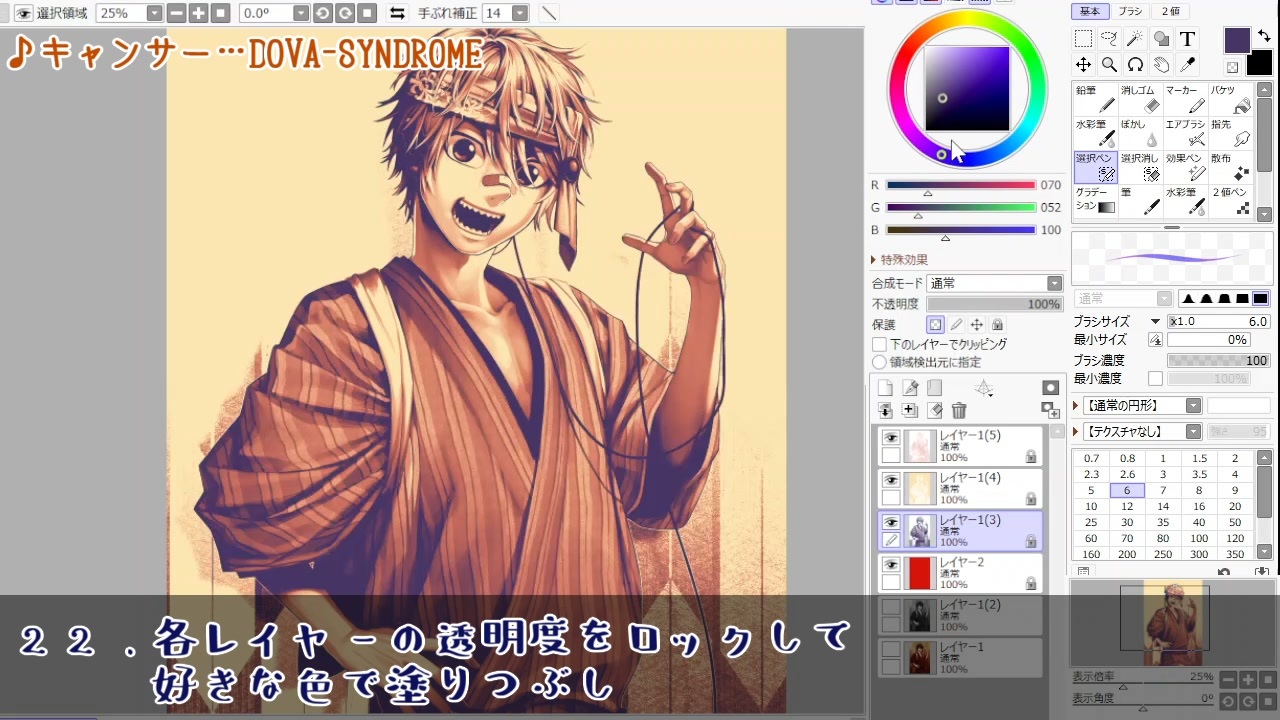This screenshot has height=720, width=1280.
Task: Create a new normal layer
Action: (885, 388)
